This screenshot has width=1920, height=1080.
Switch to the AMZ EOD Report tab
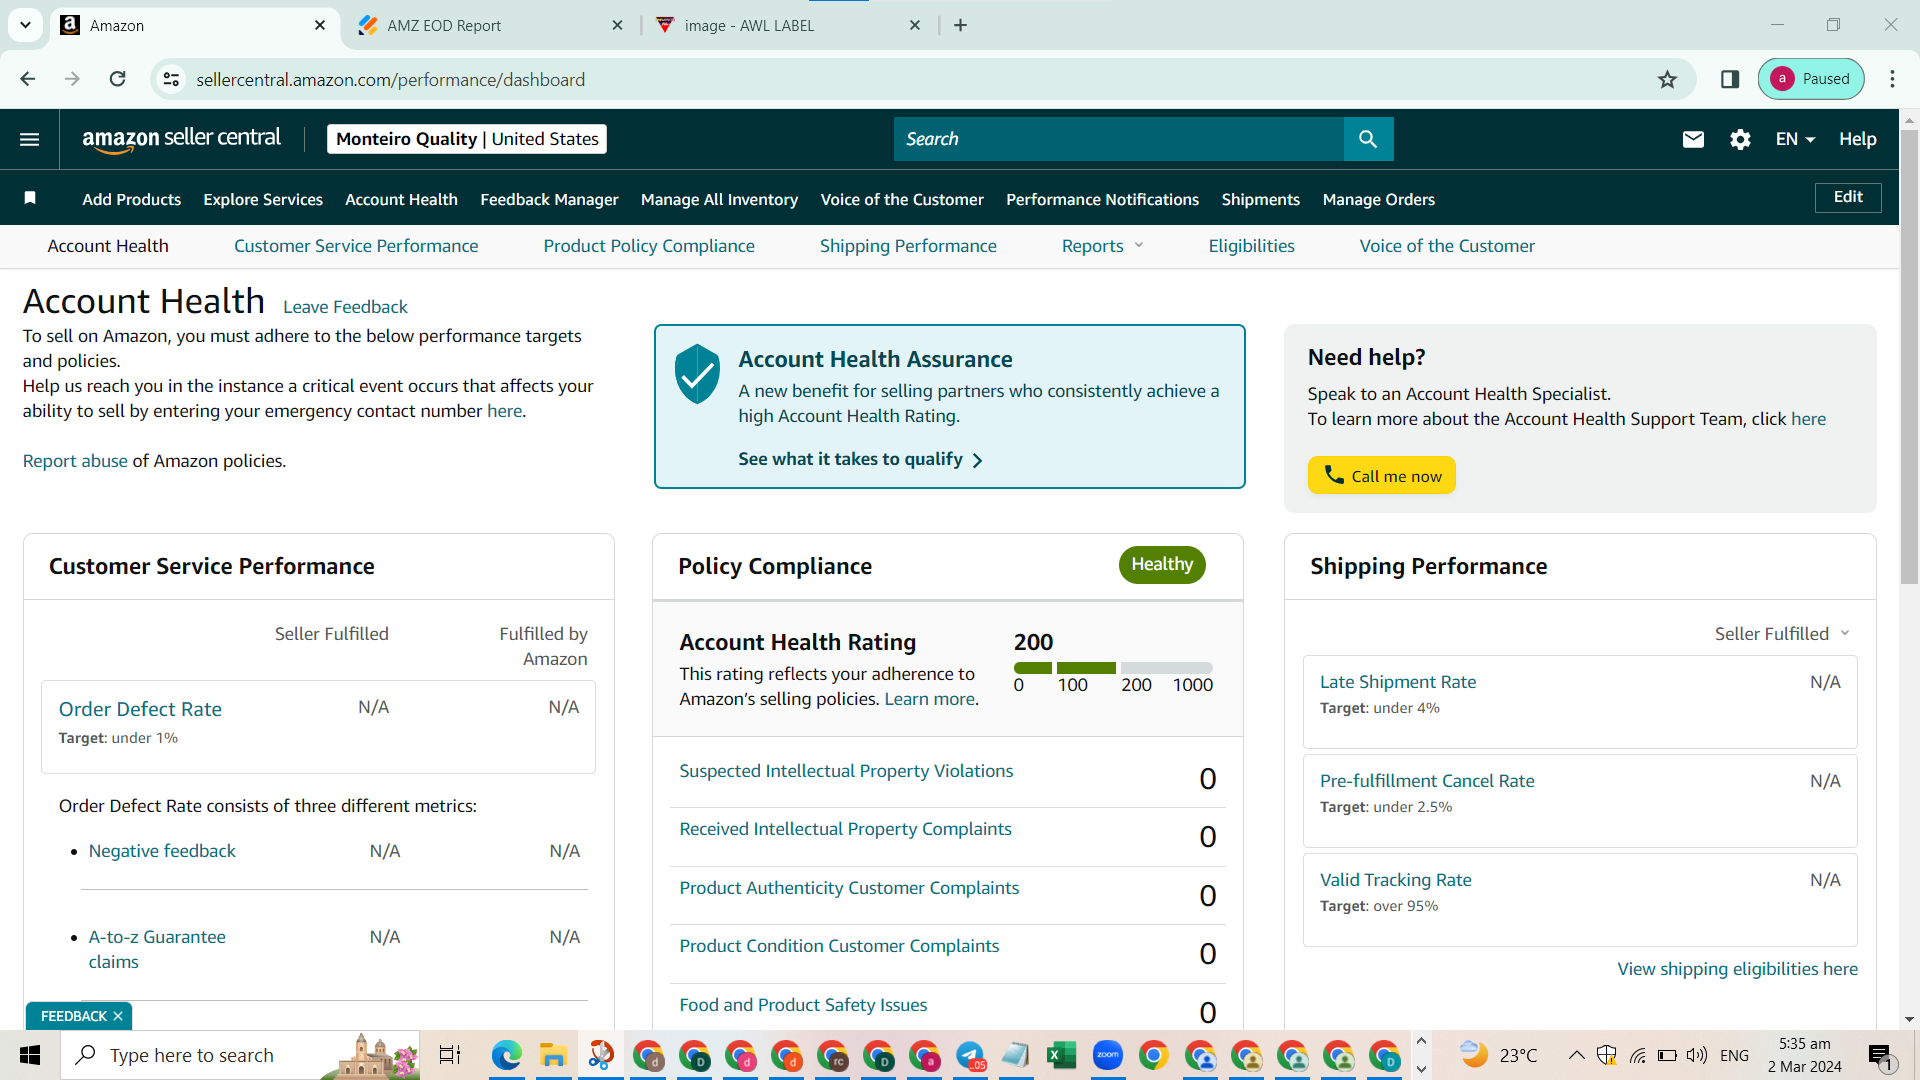pyautogui.click(x=490, y=25)
